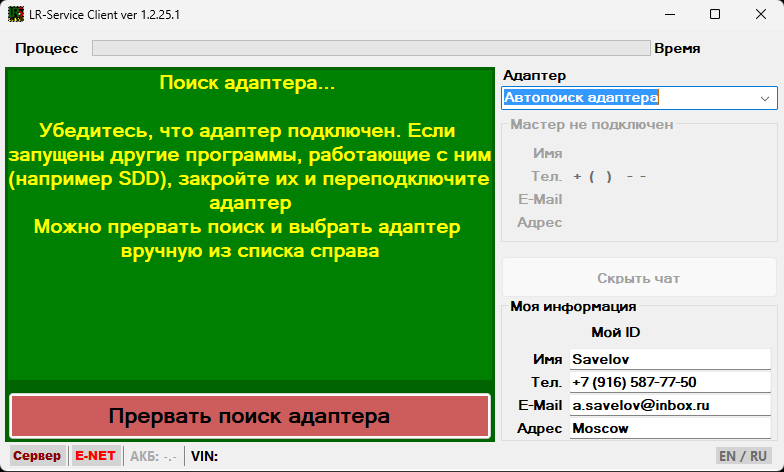
Task: Click the Адрес field containing Moscow
Action: (x=668, y=428)
